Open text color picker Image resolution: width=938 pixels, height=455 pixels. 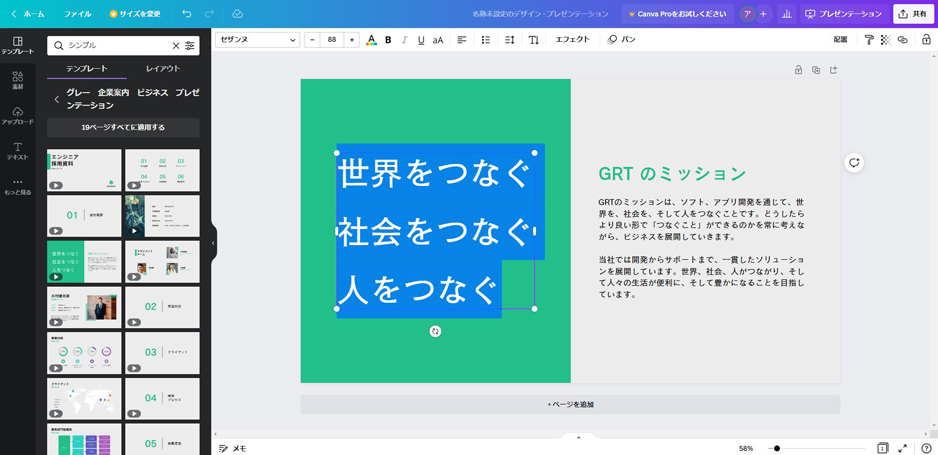coord(371,40)
